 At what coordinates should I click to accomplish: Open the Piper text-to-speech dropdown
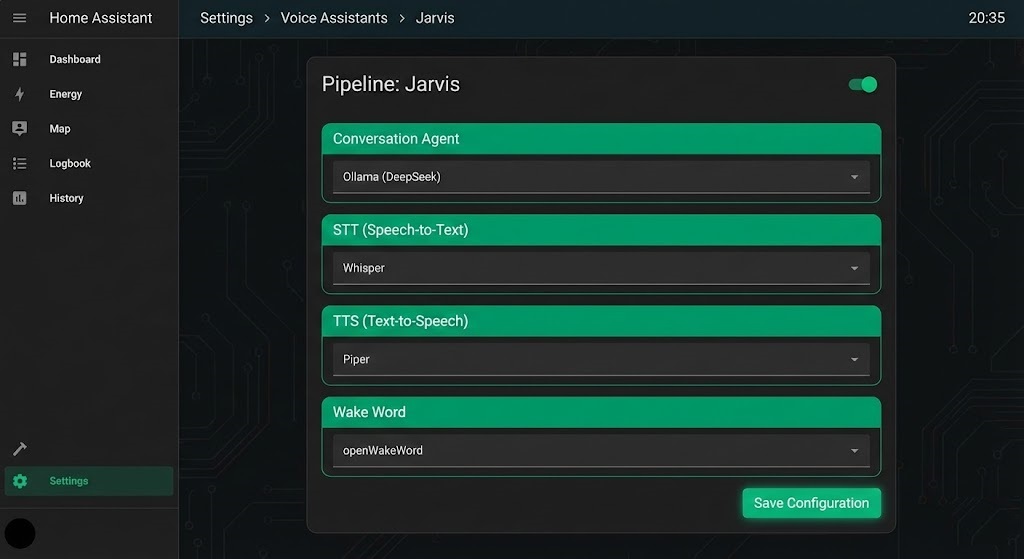coord(601,359)
